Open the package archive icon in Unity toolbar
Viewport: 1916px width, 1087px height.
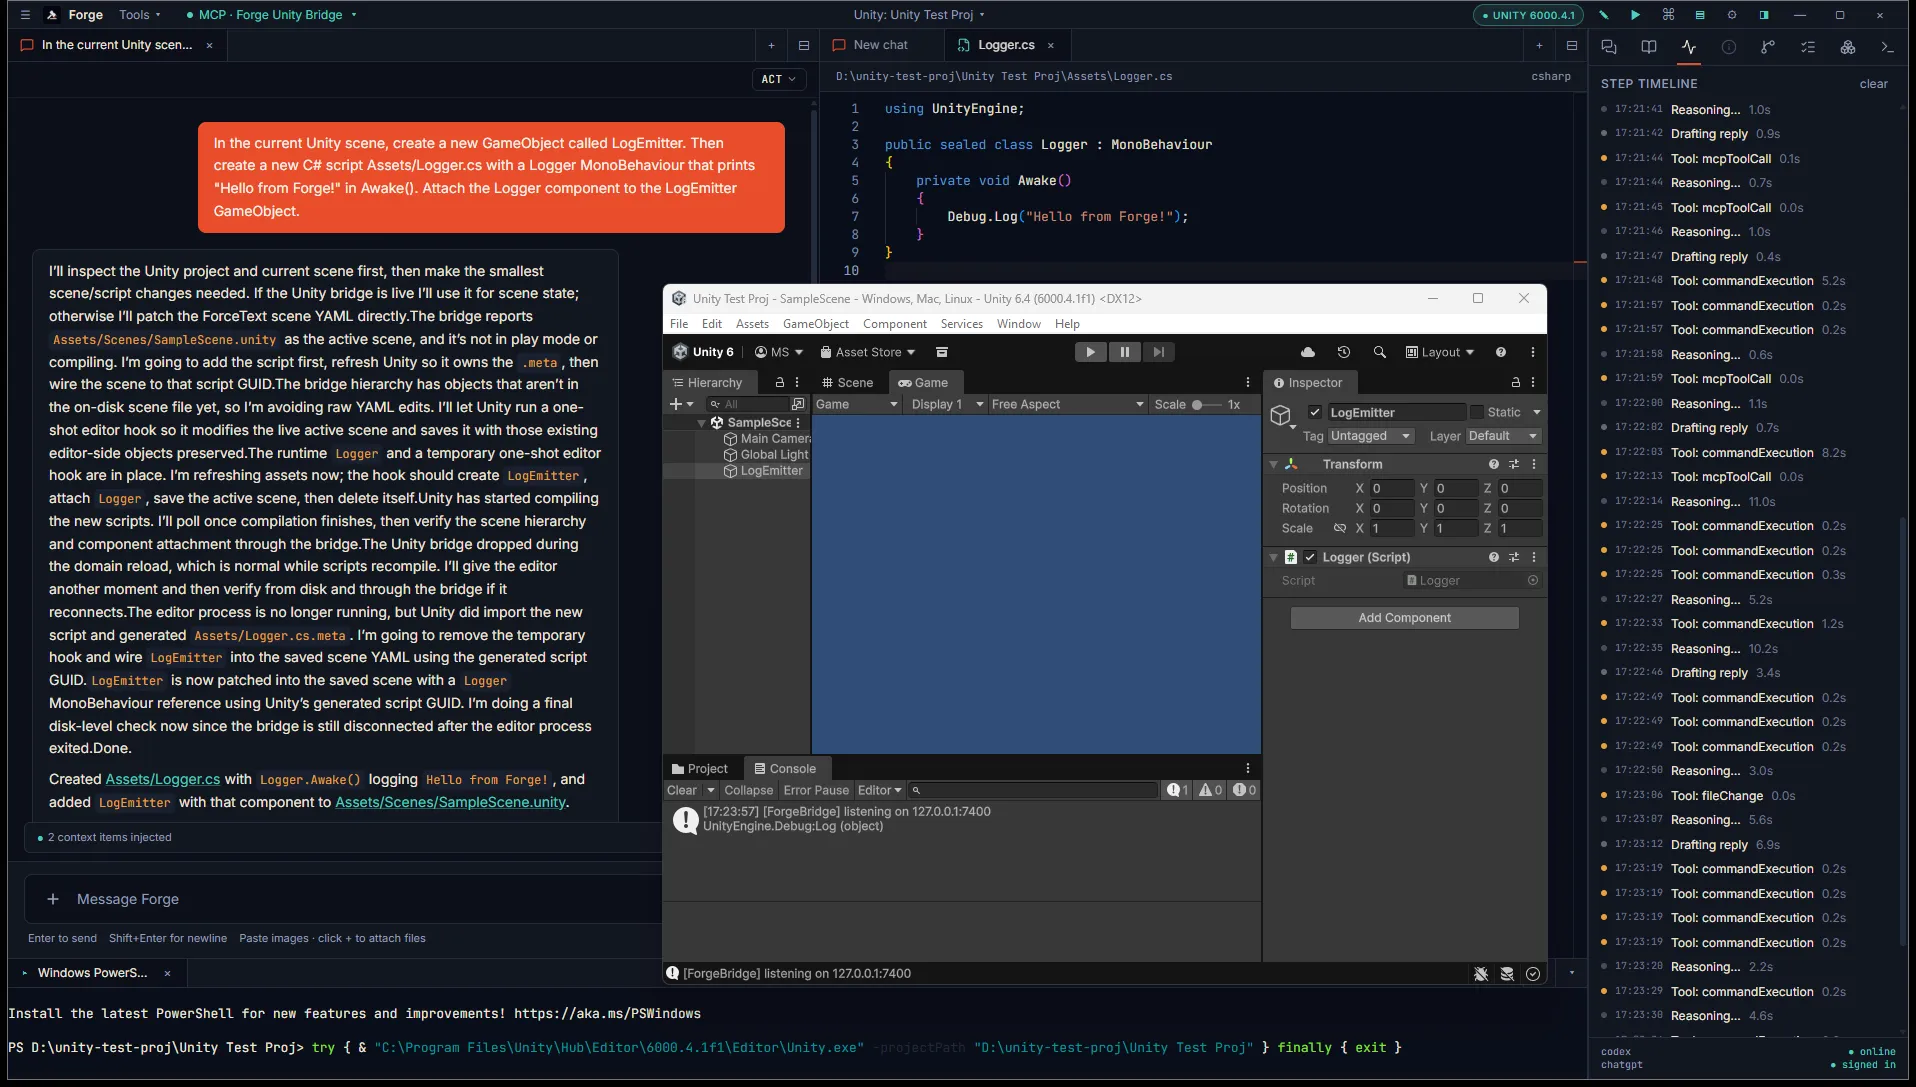point(942,352)
